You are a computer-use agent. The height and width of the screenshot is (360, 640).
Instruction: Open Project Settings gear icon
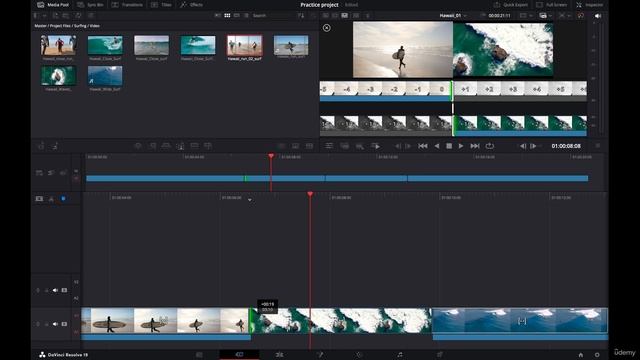click(x=597, y=355)
